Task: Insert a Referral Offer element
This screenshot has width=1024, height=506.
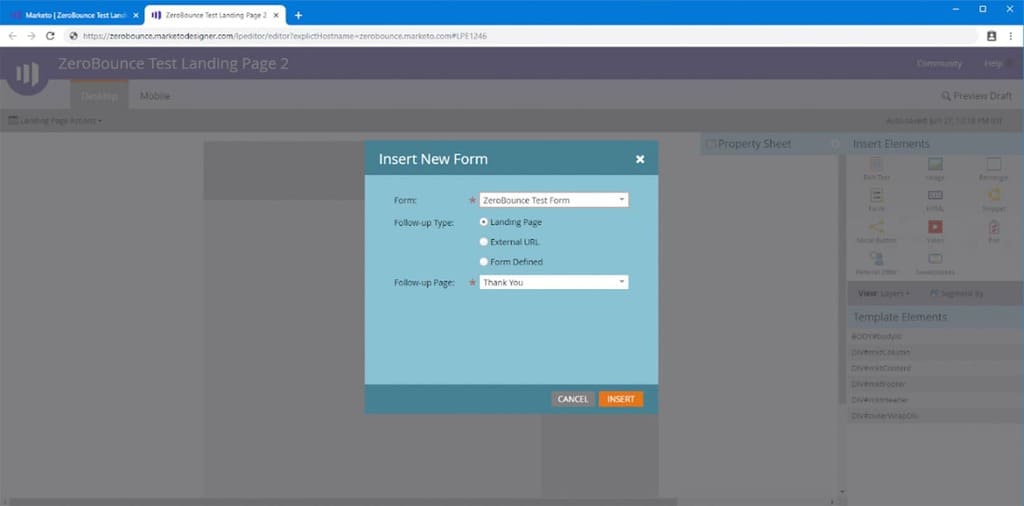Action: (x=876, y=263)
